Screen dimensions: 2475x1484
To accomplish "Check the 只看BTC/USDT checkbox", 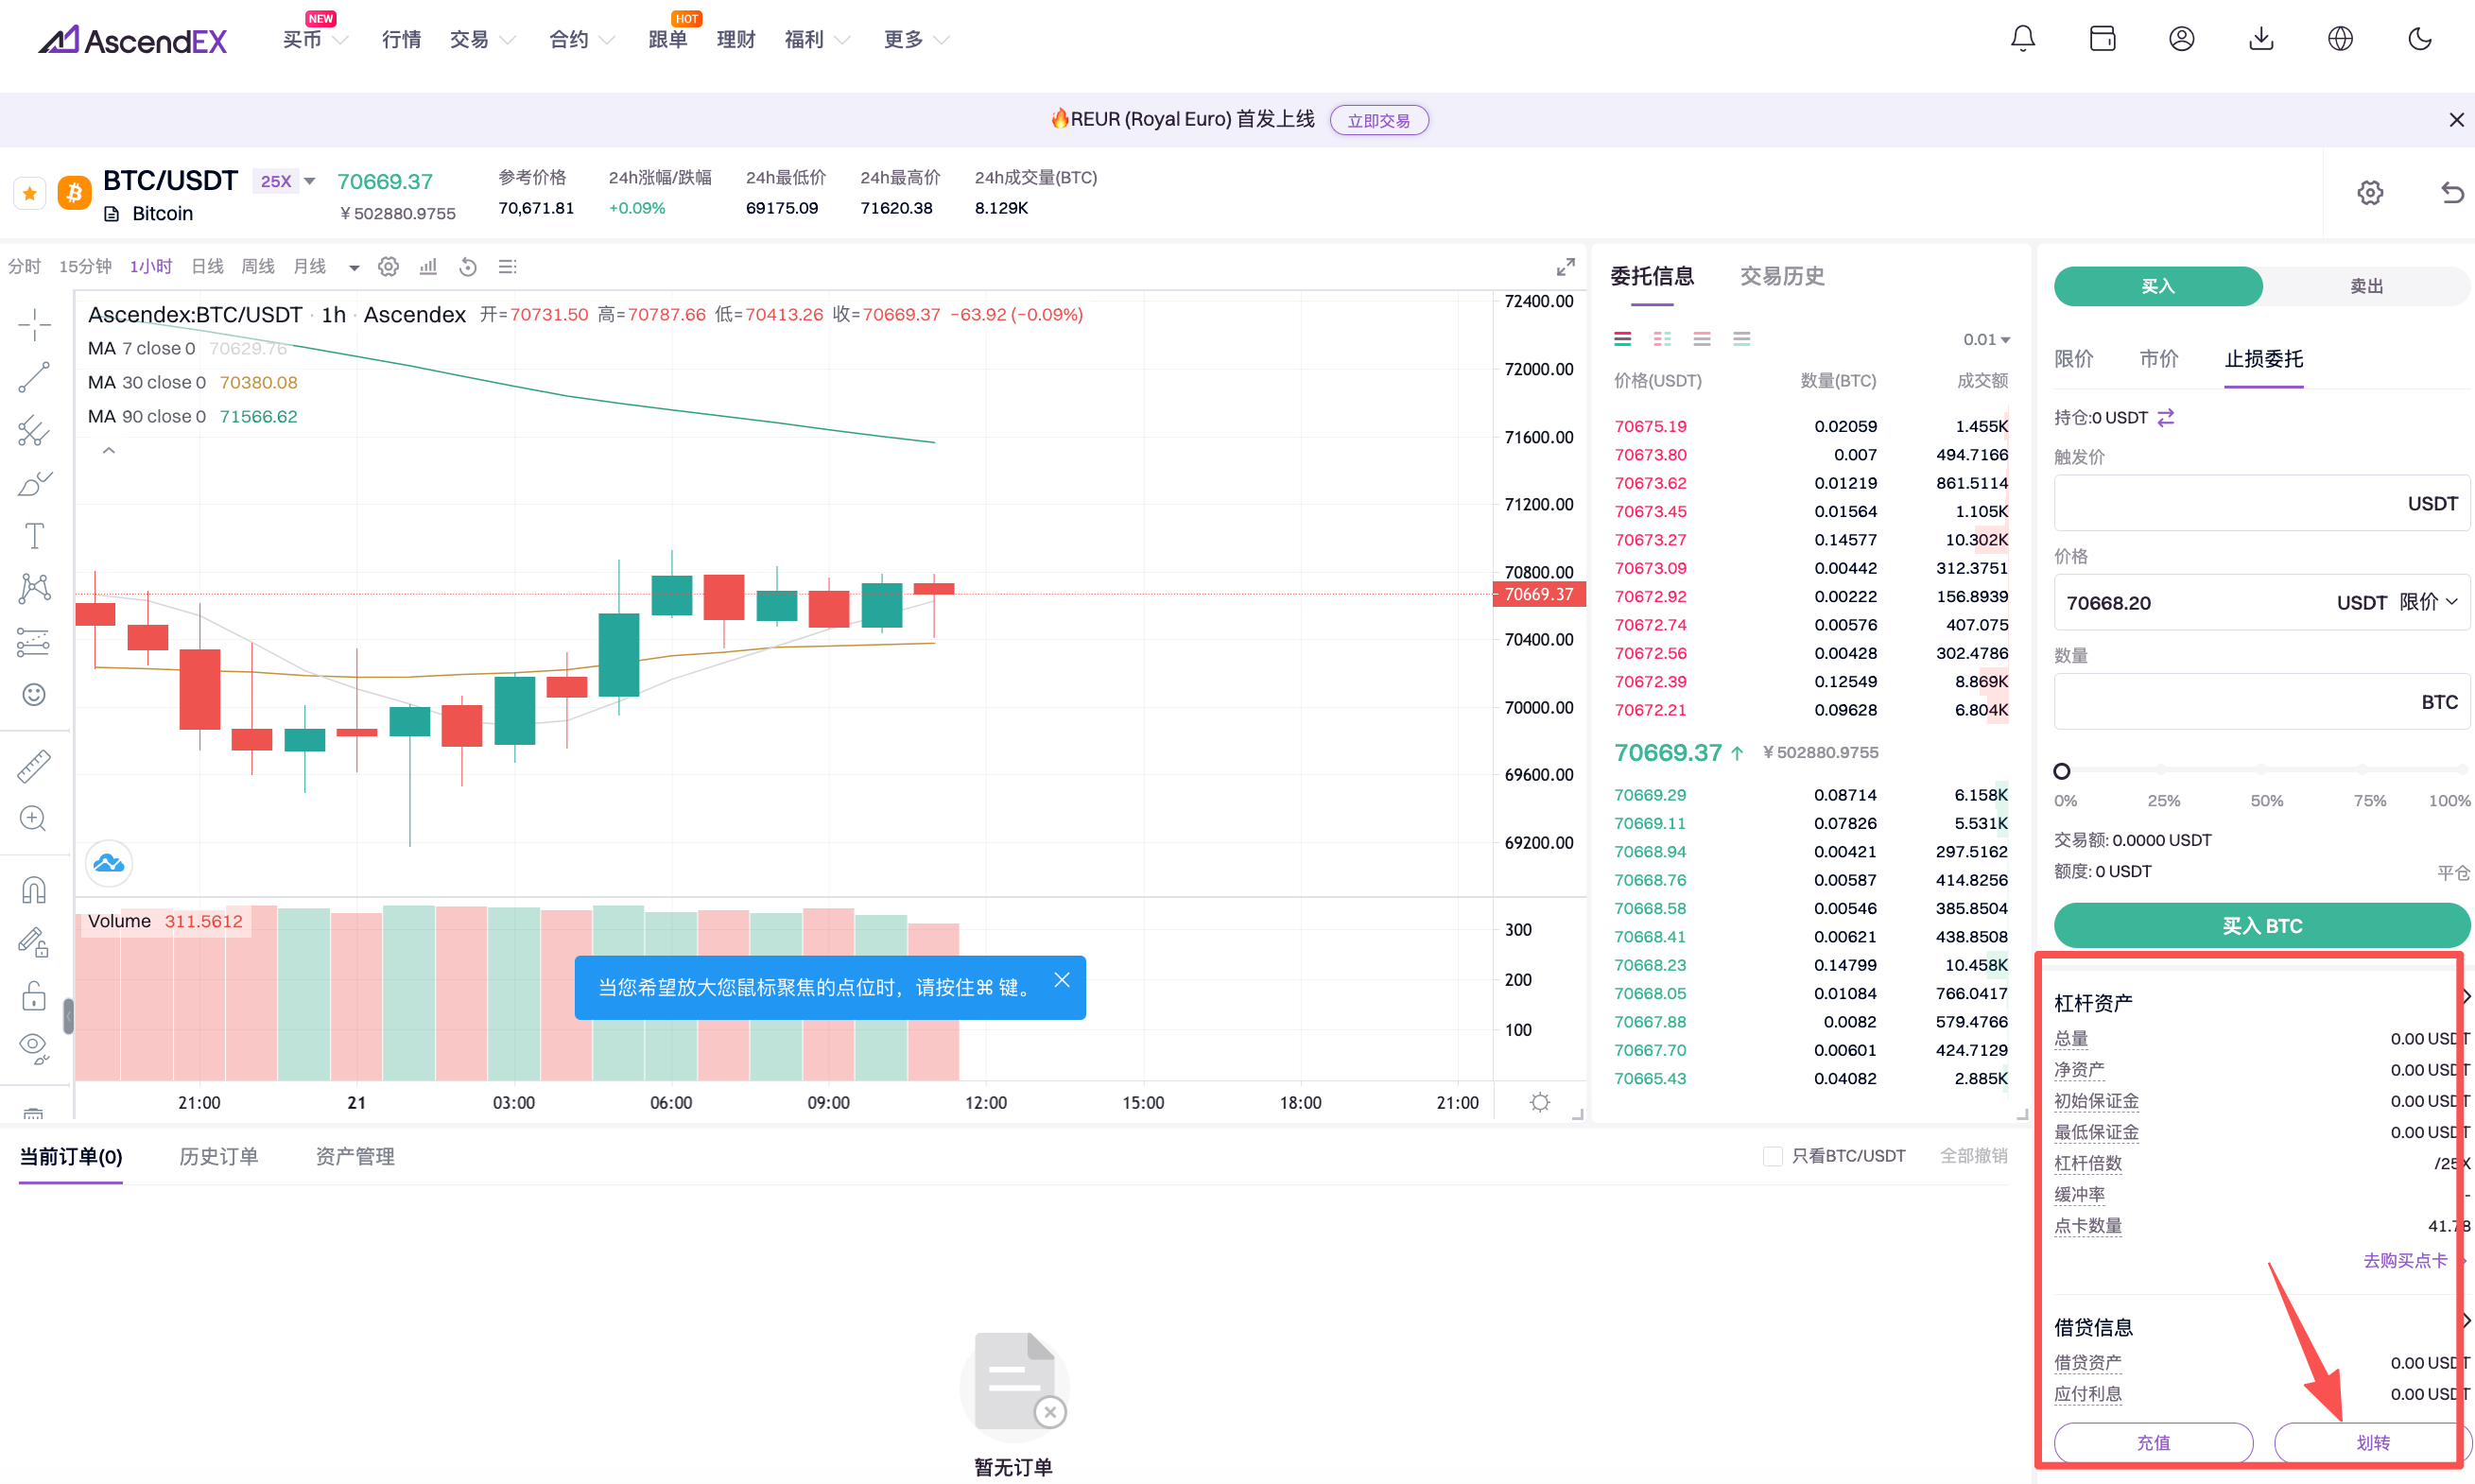I will pos(1772,1156).
